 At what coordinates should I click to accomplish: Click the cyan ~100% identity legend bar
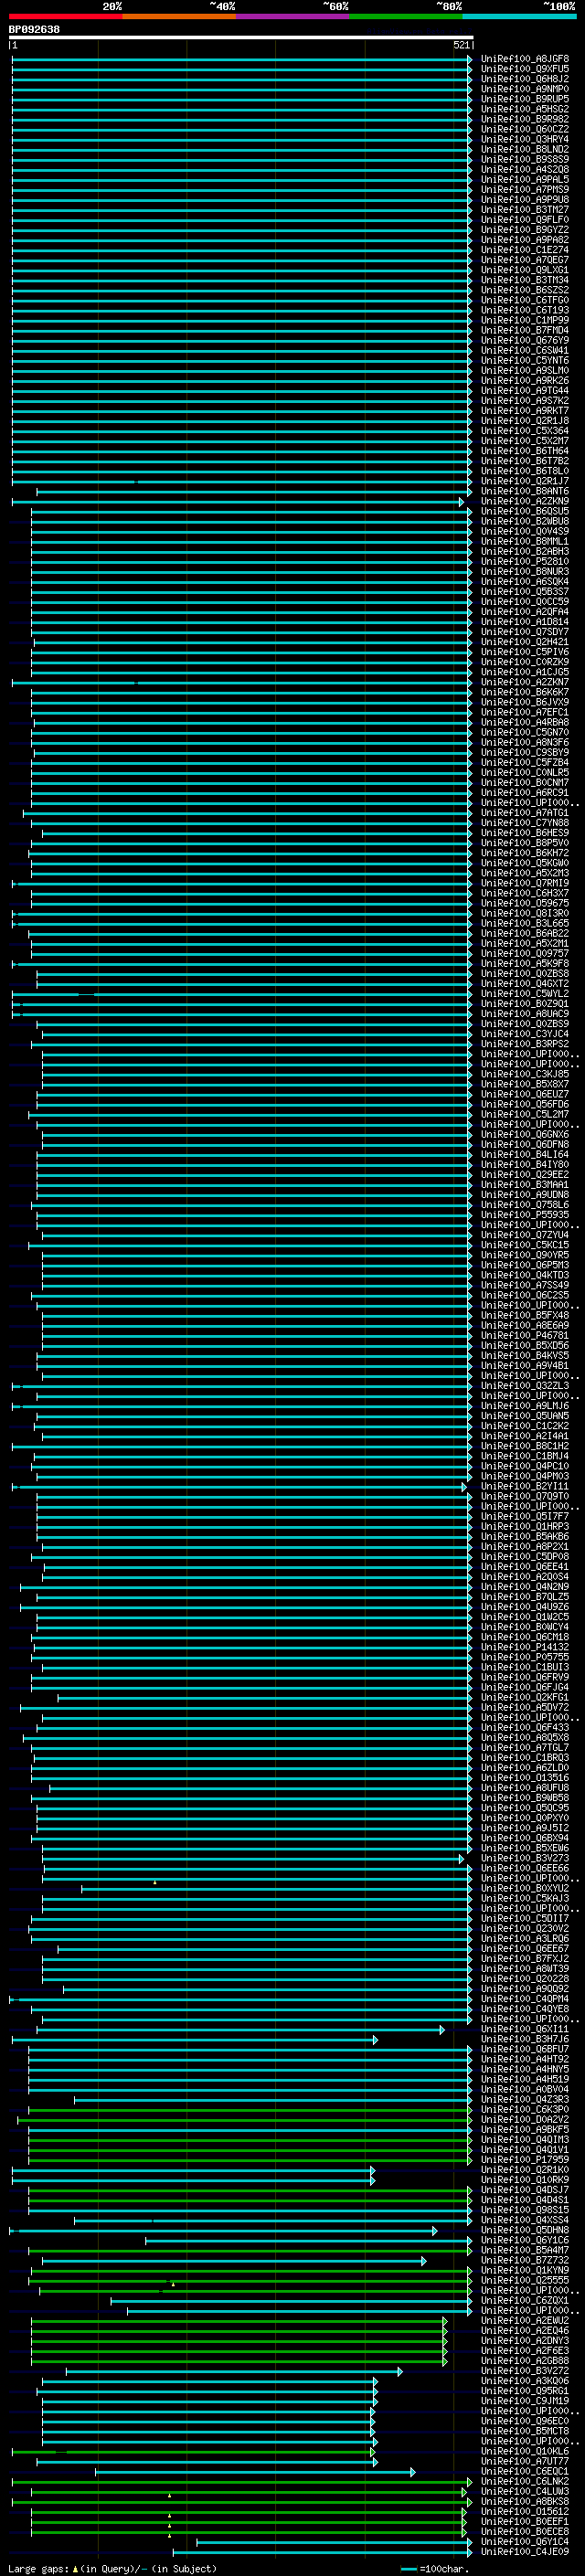coord(519,16)
